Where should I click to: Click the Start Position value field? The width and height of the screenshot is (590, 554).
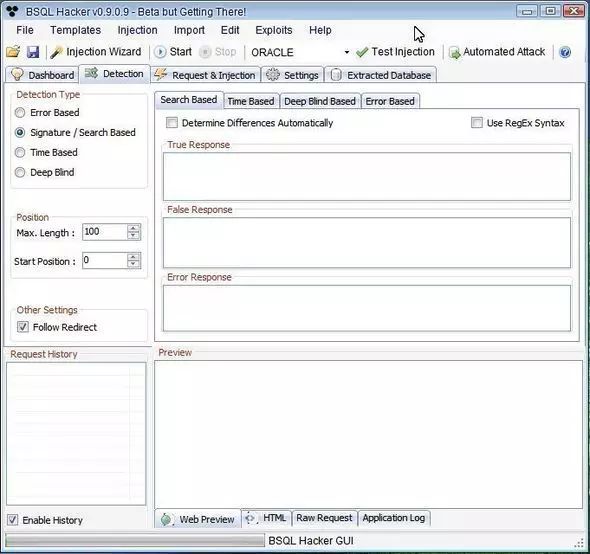pyautogui.click(x=104, y=260)
